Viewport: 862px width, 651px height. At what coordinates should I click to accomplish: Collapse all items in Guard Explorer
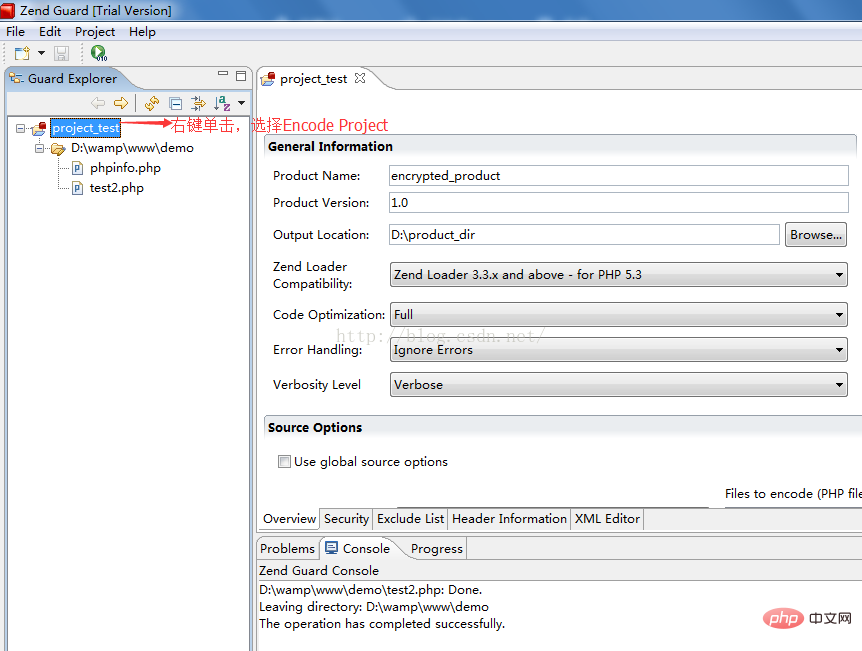click(175, 103)
